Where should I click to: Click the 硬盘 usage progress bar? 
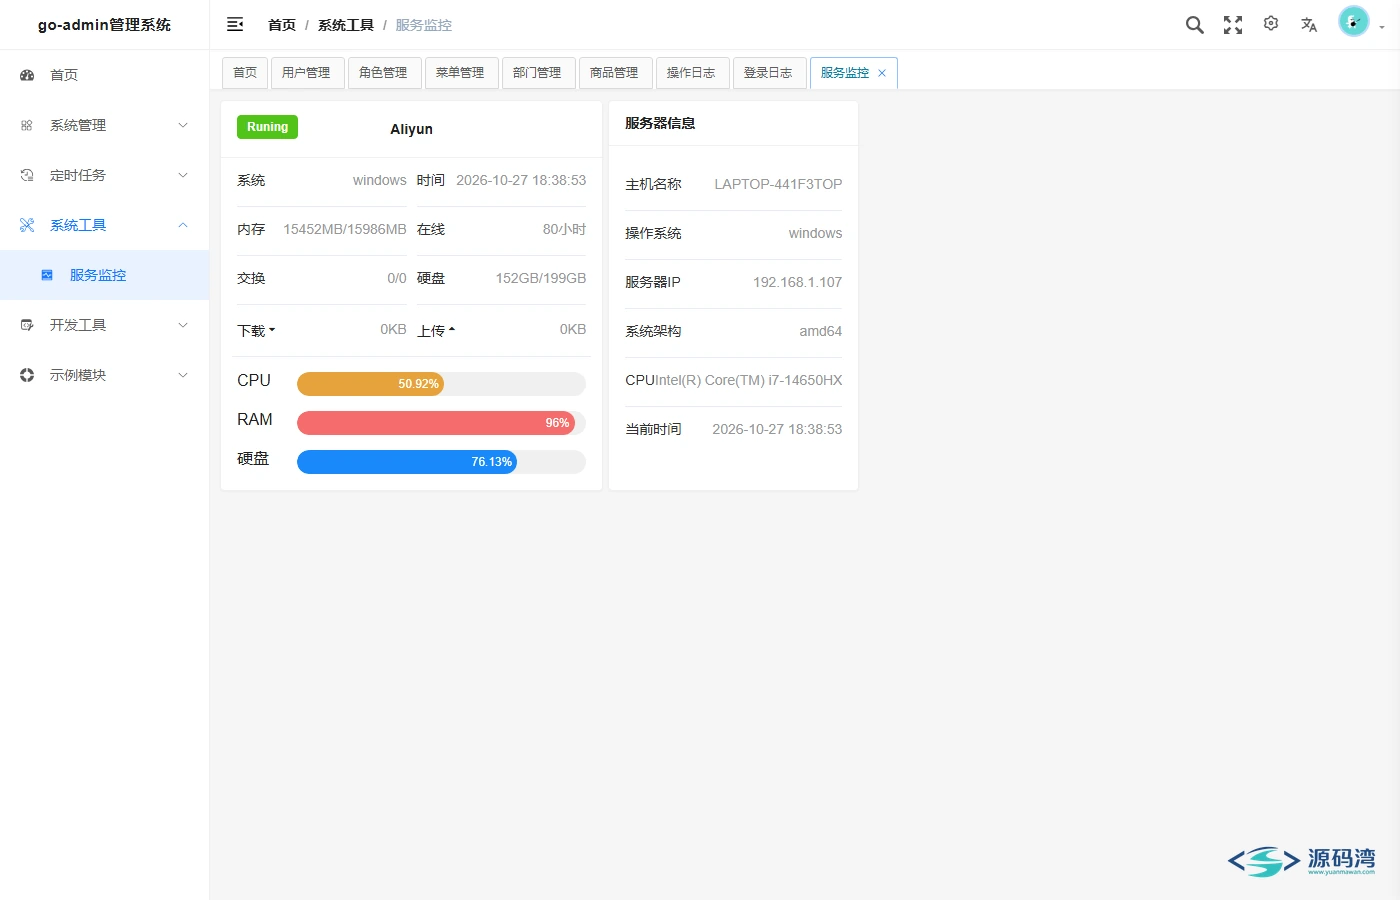click(441, 462)
